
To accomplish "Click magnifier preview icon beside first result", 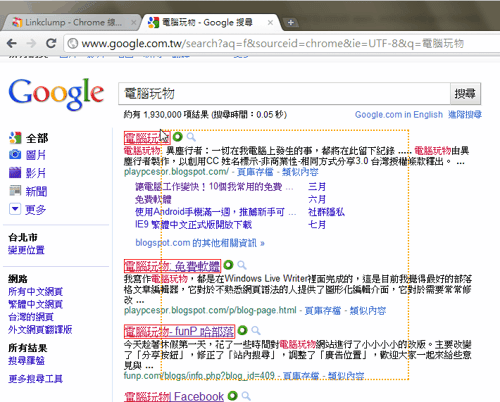I will click(x=191, y=137).
